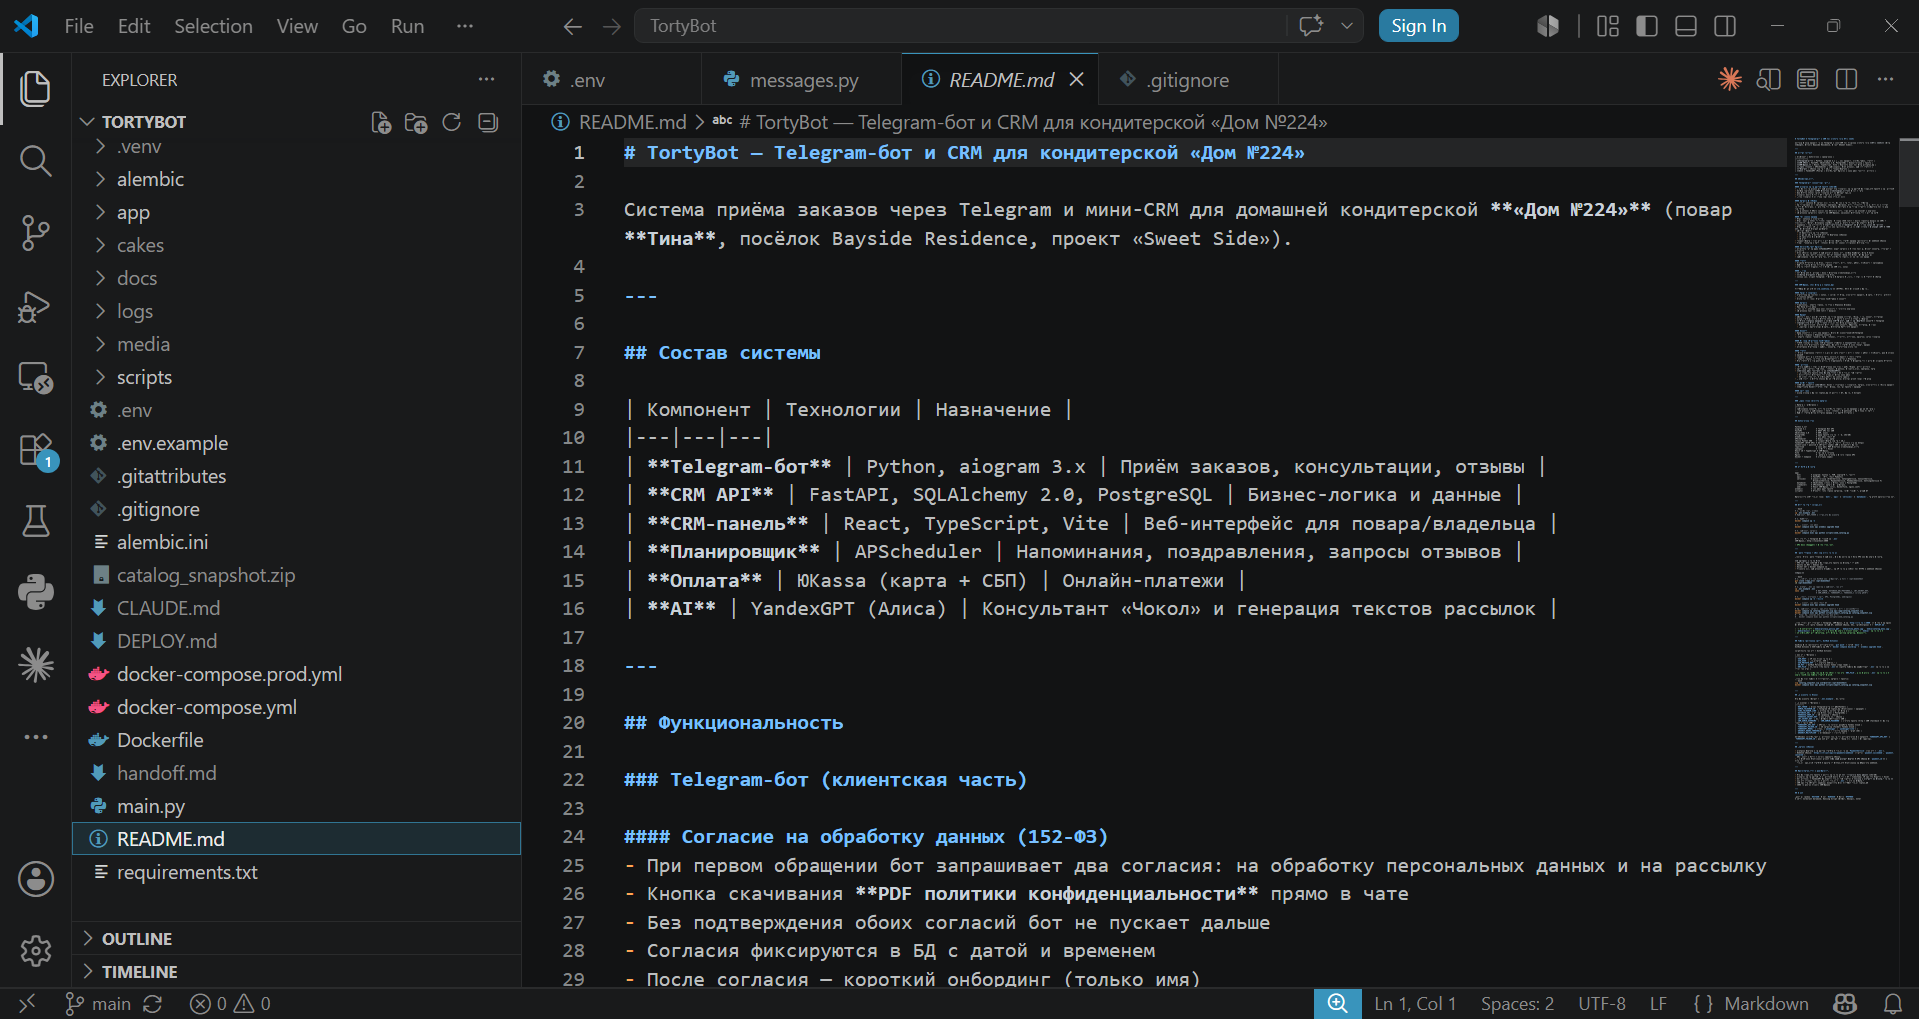Open the Manage settings gear
The height and width of the screenshot is (1019, 1919).
click(36, 950)
